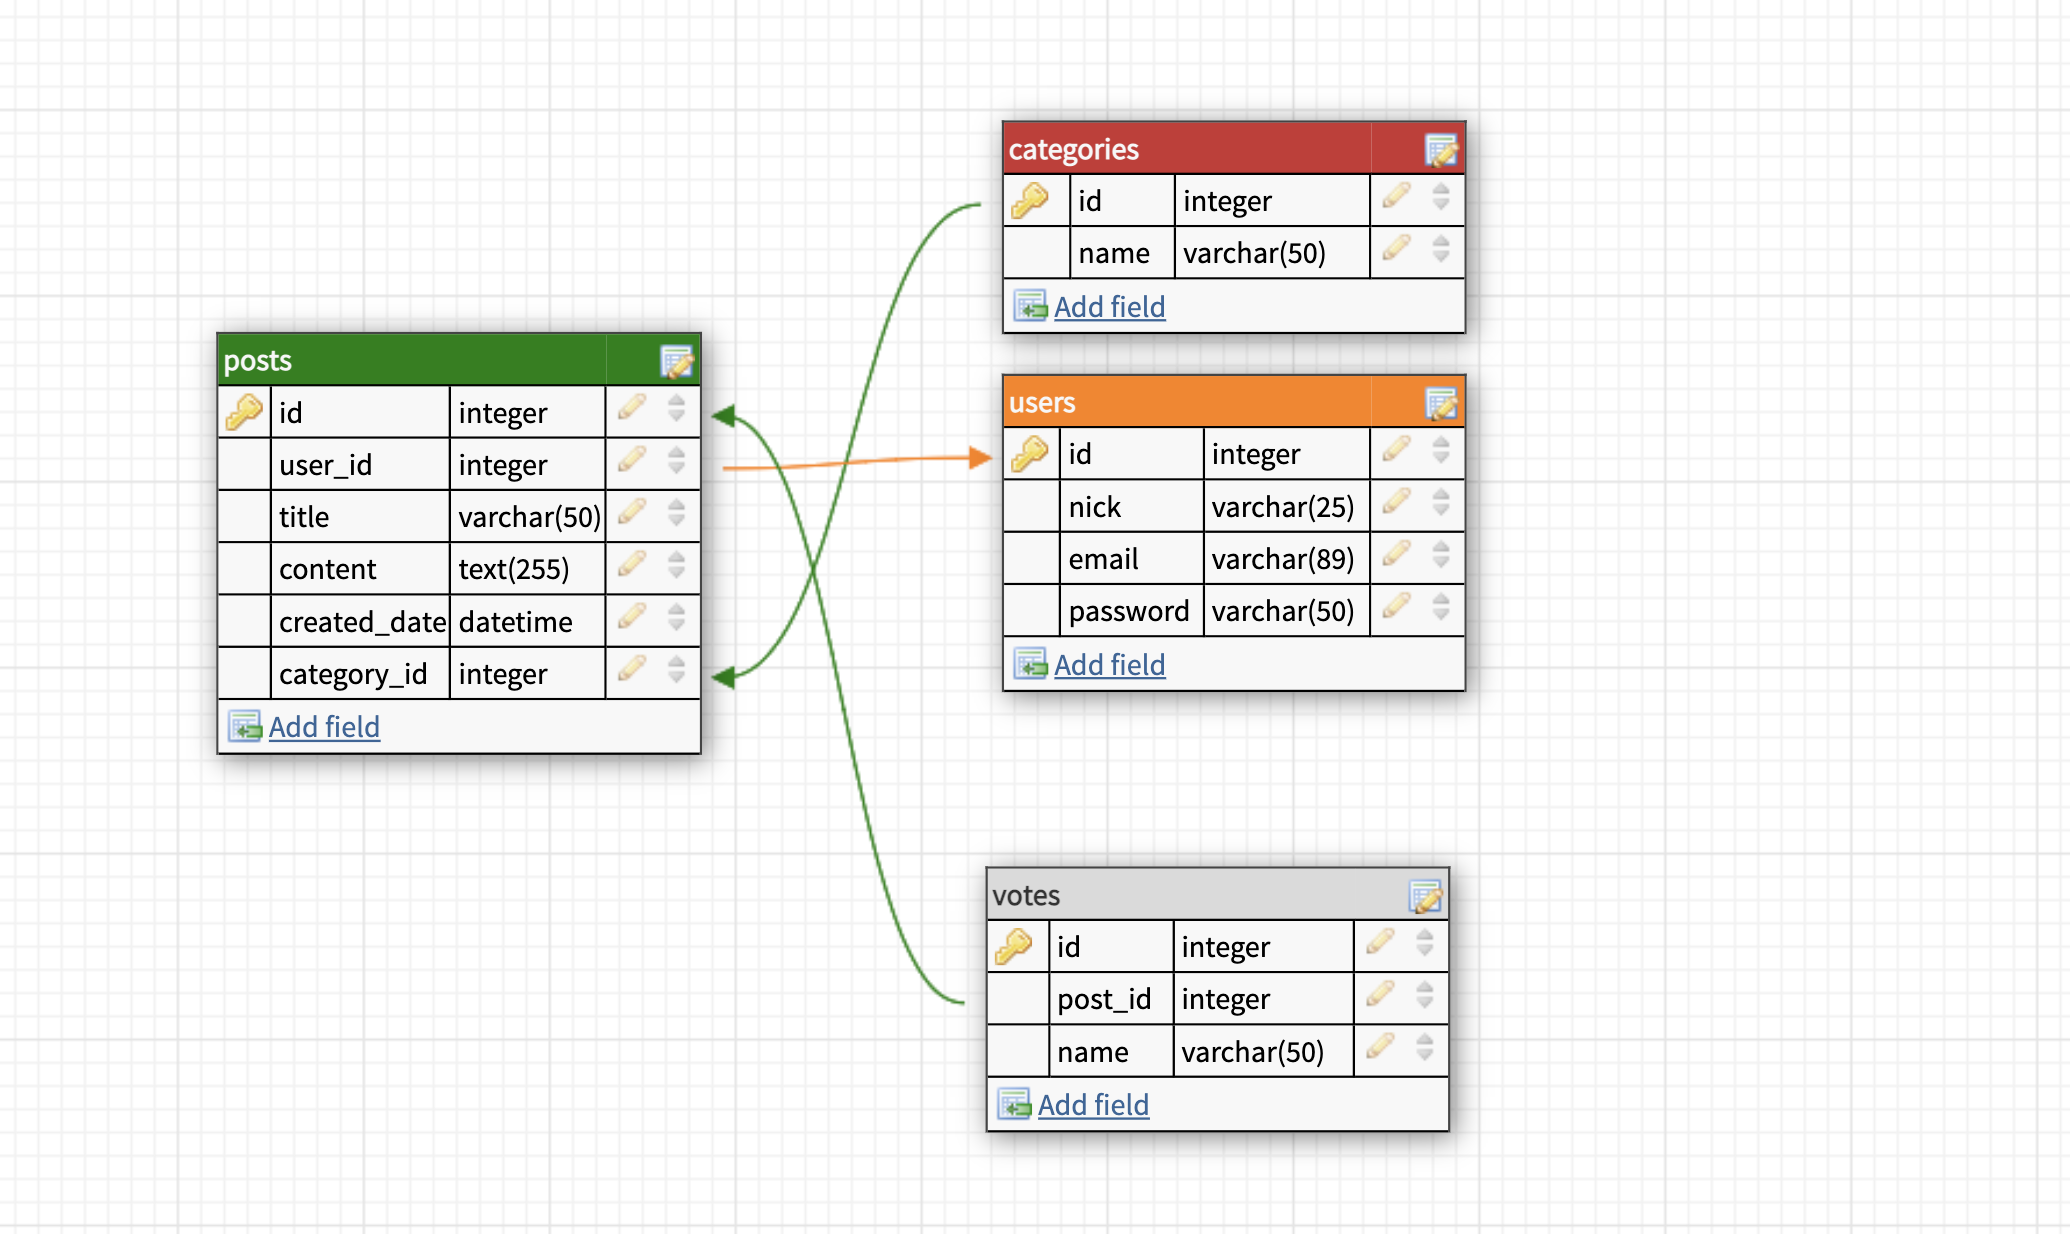Click Add field link in categories table

pos(1109,307)
